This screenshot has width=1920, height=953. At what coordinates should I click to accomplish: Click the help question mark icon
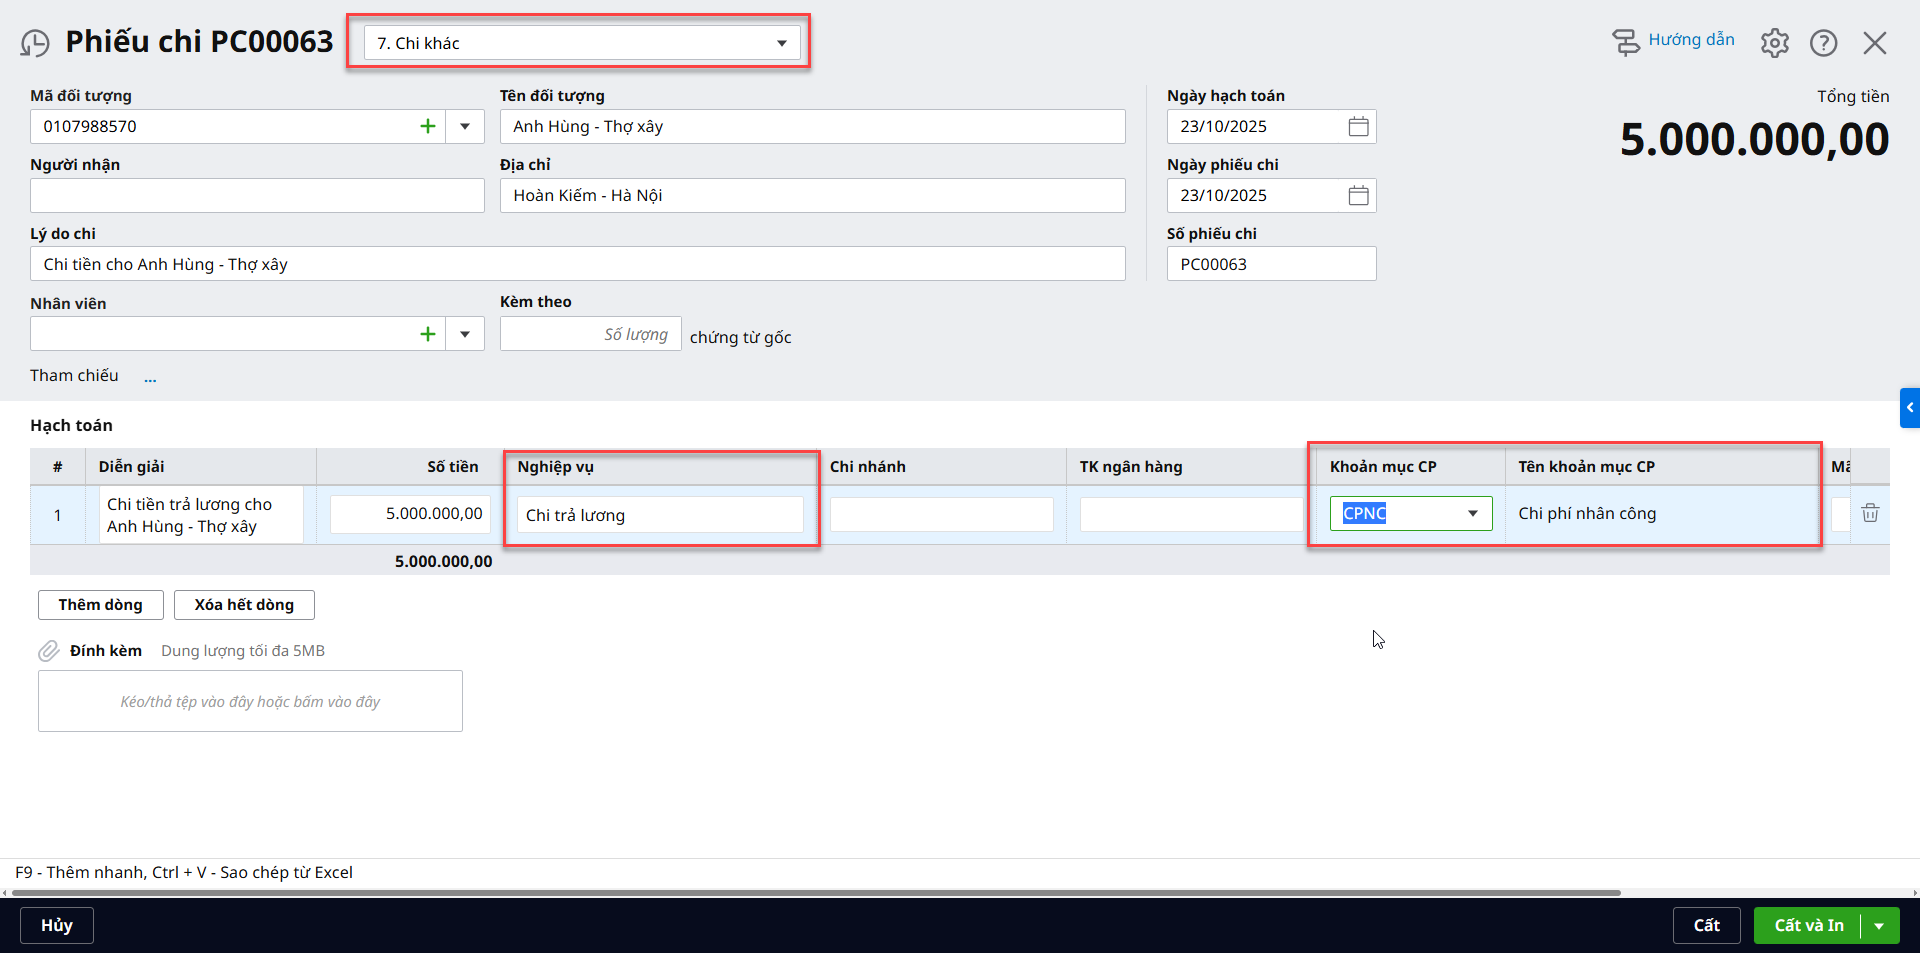[x=1823, y=43]
